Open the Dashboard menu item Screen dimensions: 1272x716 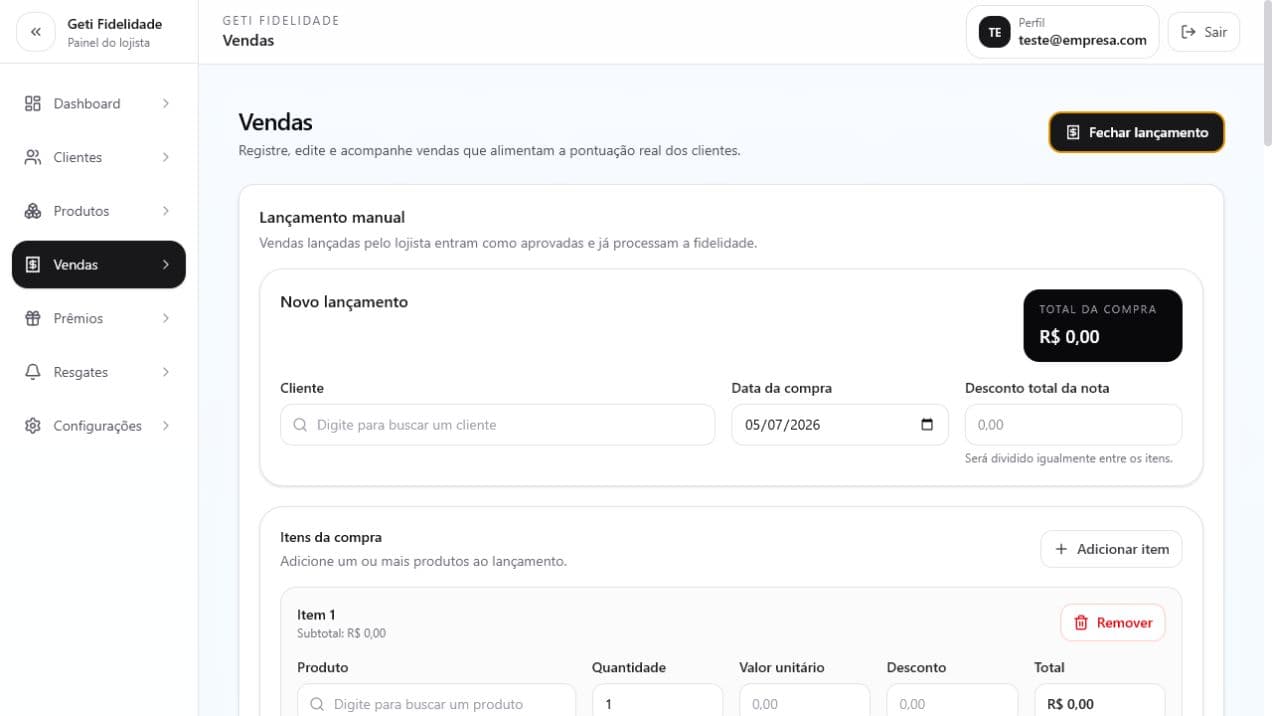[99, 103]
